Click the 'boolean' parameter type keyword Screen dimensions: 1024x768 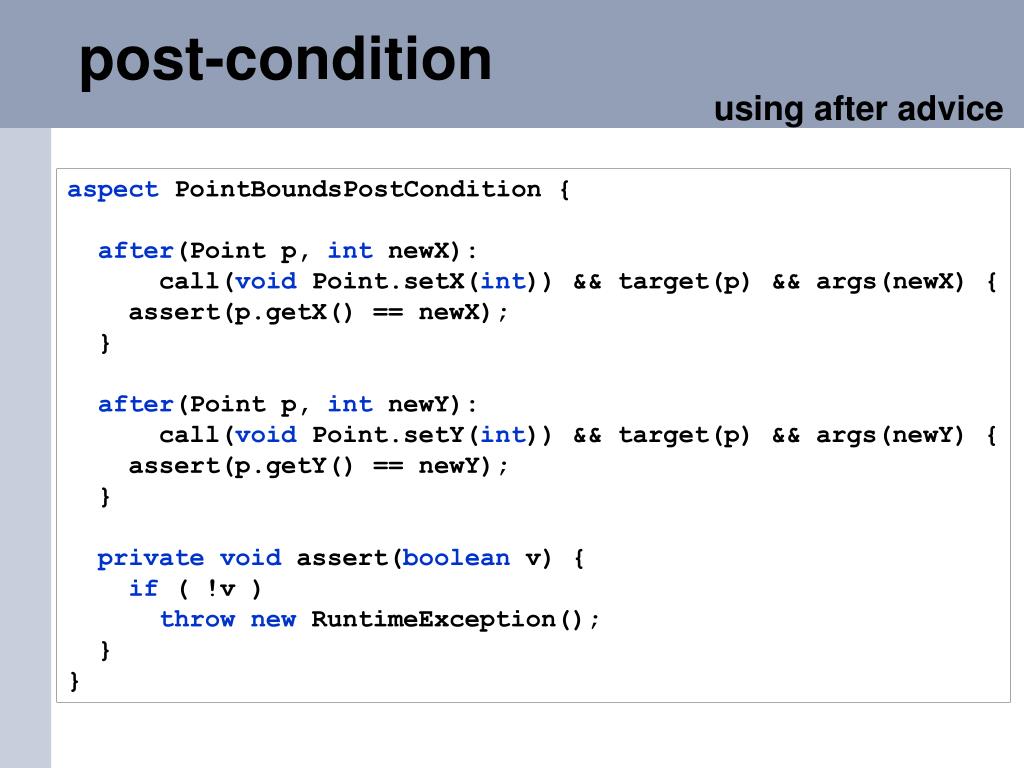(x=456, y=558)
